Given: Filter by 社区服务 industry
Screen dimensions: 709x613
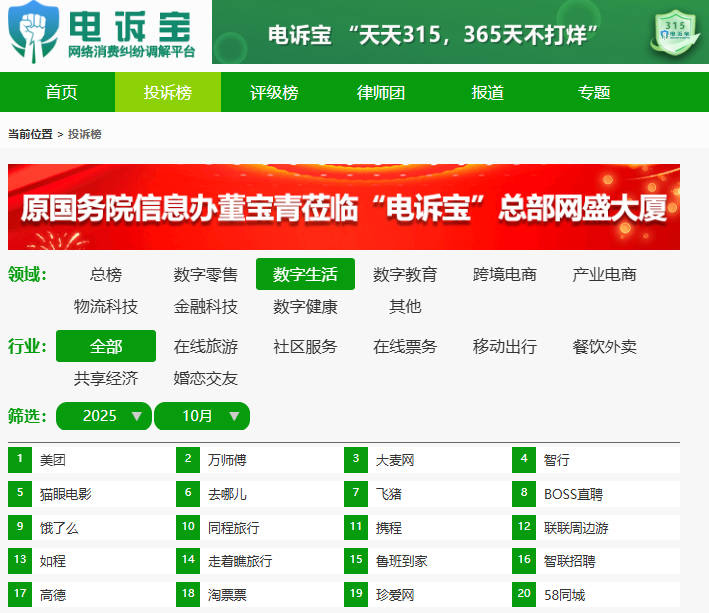Looking at the screenshot, I should pos(305,347).
